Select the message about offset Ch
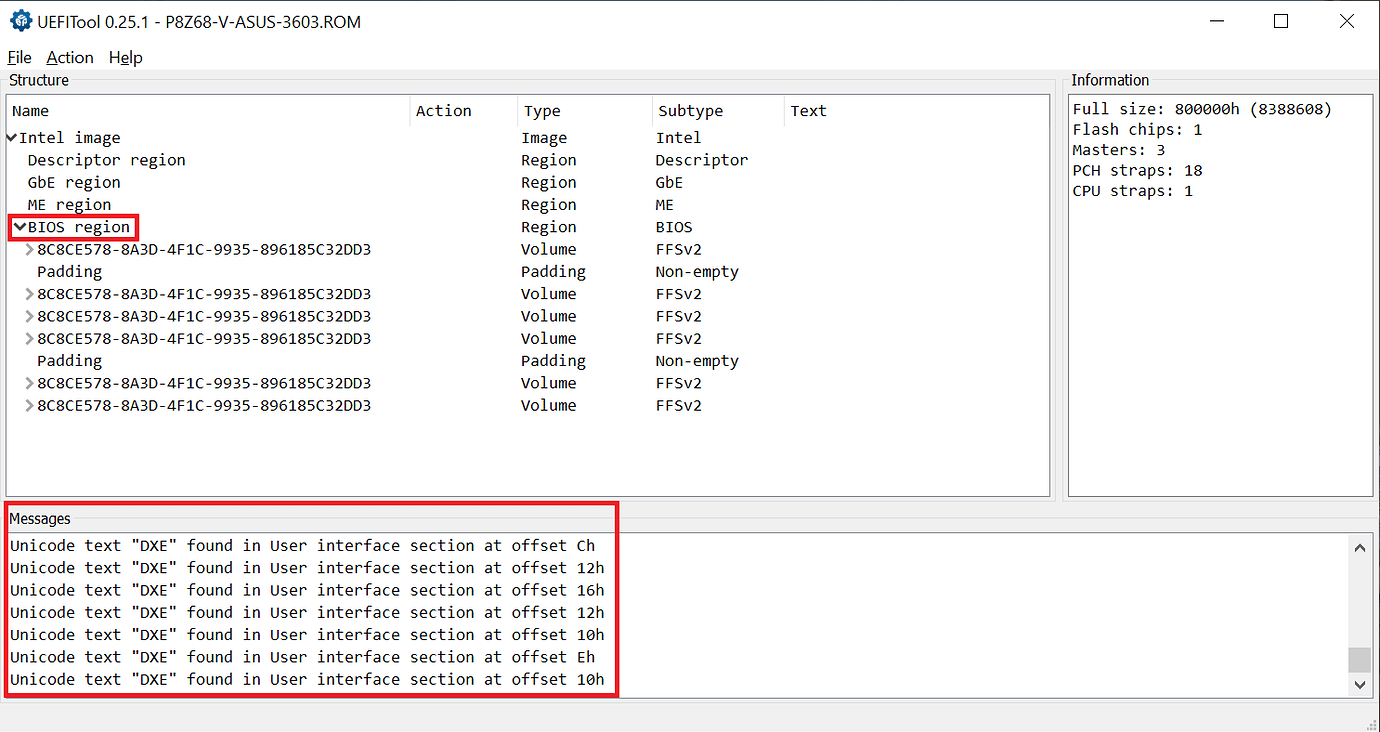1380x732 pixels. [300, 545]
